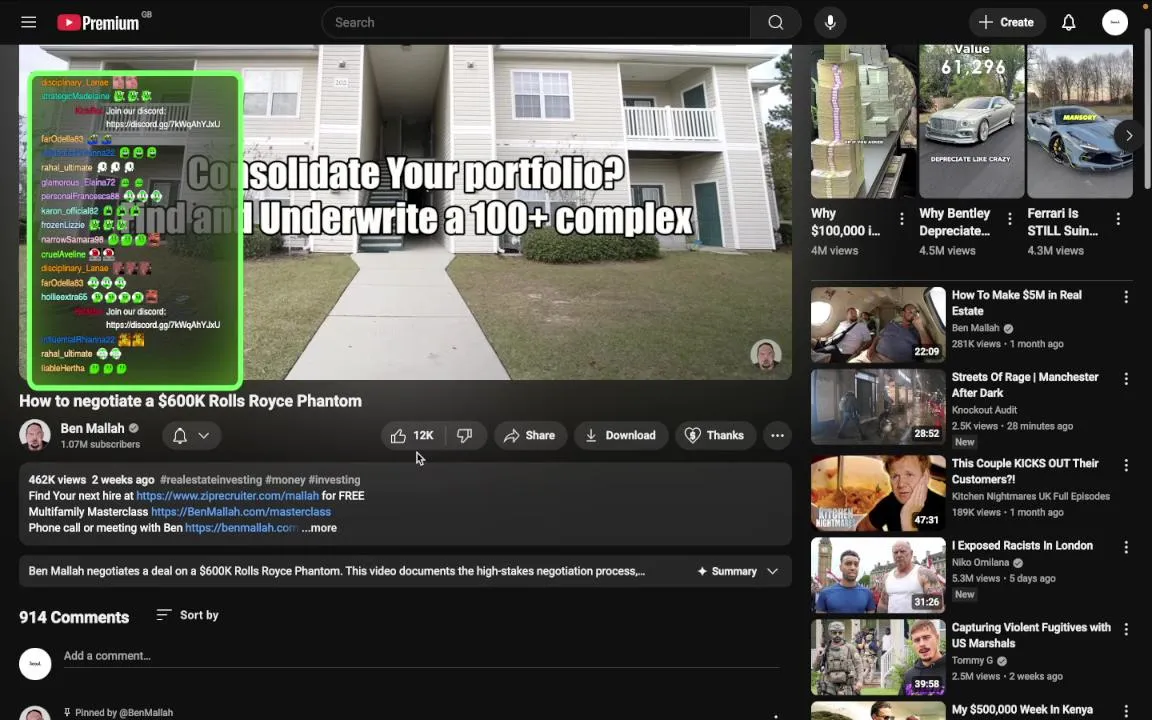
Task: Open How To Make $5M thumbnail
Action: (x=878, y=325)
